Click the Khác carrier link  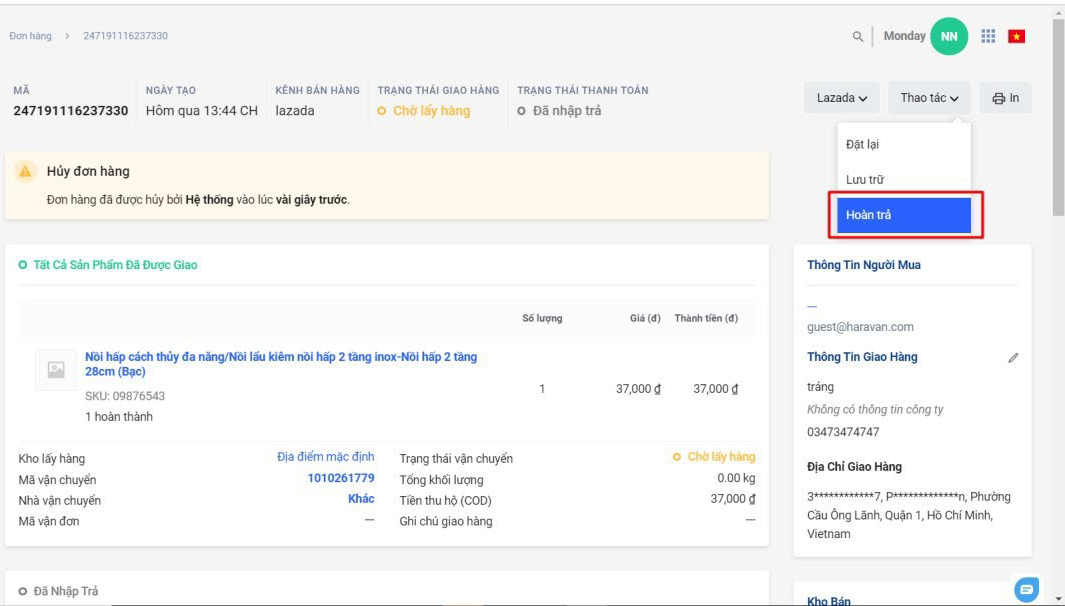pos(361,499)
